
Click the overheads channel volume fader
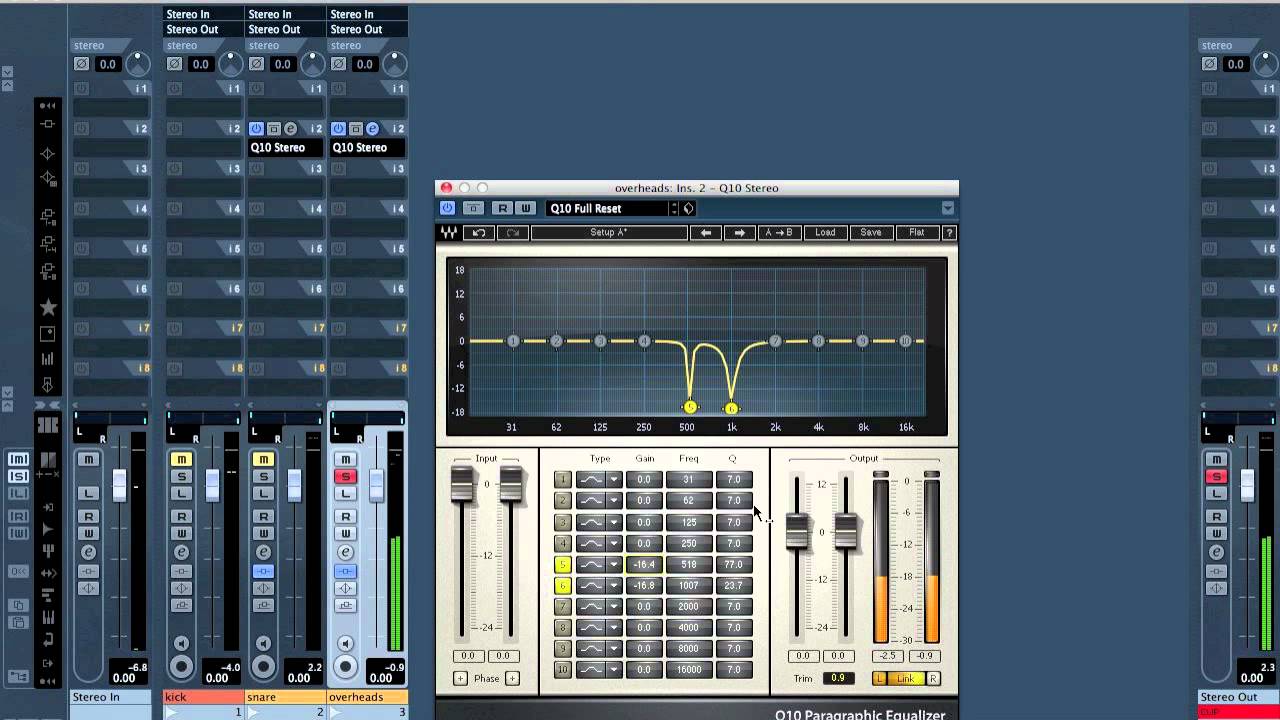(x=376, y=486)
